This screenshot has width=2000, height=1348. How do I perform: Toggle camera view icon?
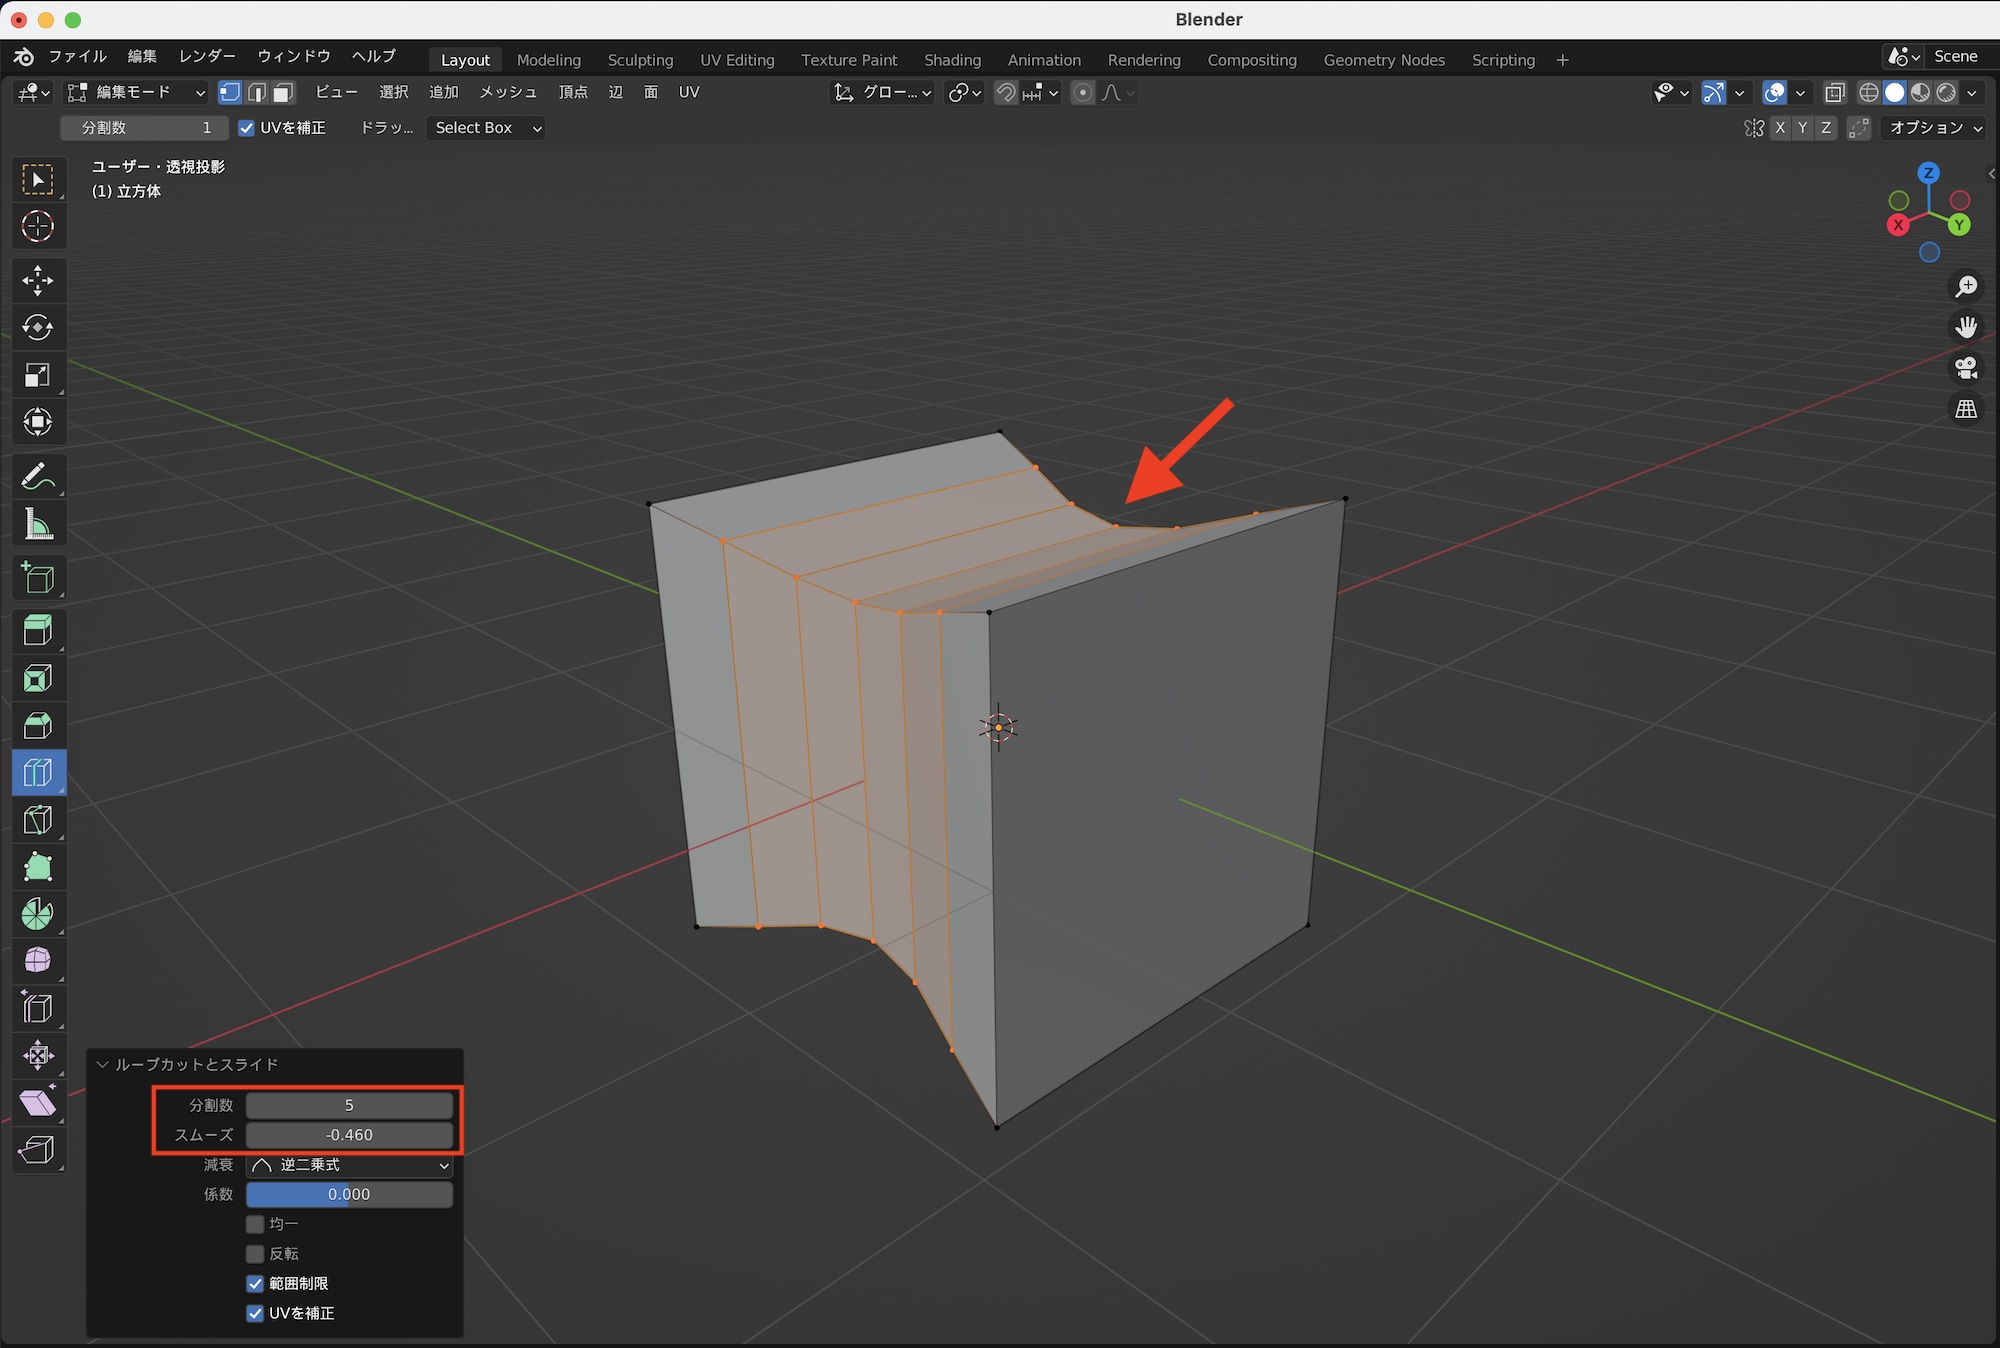(x=1966, y=368)
